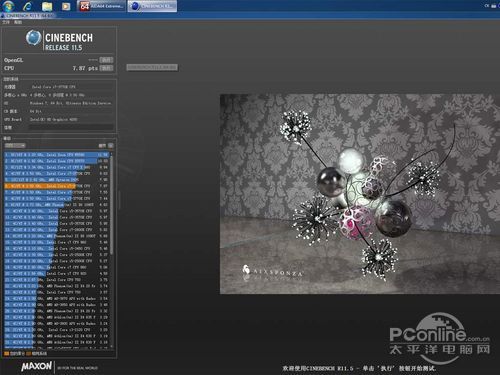Open the Windows Media Player taskbar icon
This screenshot has height=375, width=500.
(x=66, y=6)
